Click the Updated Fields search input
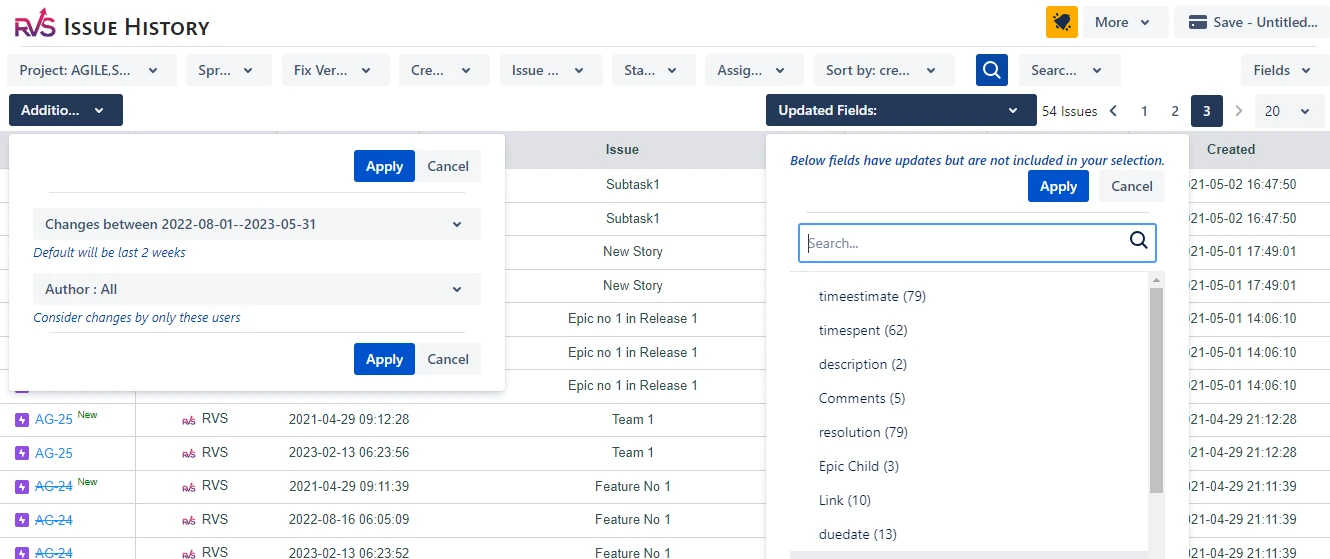Viewport: 1330px width, 559px height. [x=960, y=243]
